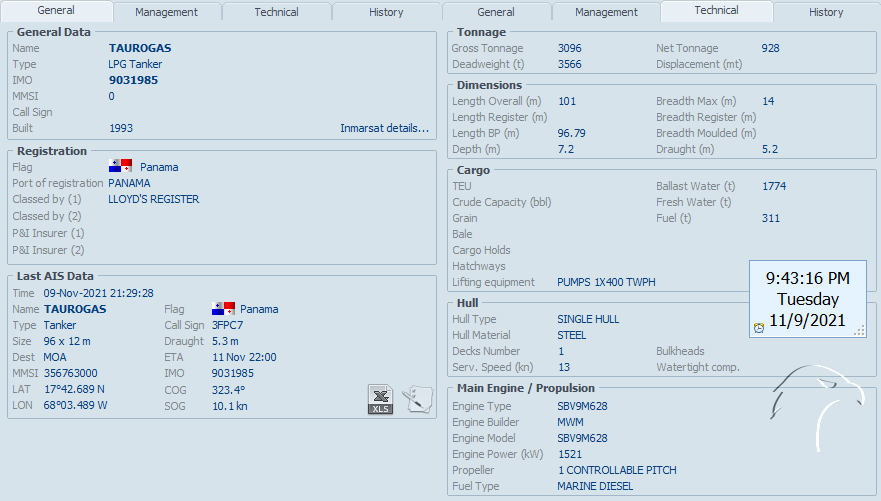Image resolution: width=881 pixels, height=501 pixels.
Task: Open the map location icon beside XLS
Action: pyautogui.click(x=418, y=399)
